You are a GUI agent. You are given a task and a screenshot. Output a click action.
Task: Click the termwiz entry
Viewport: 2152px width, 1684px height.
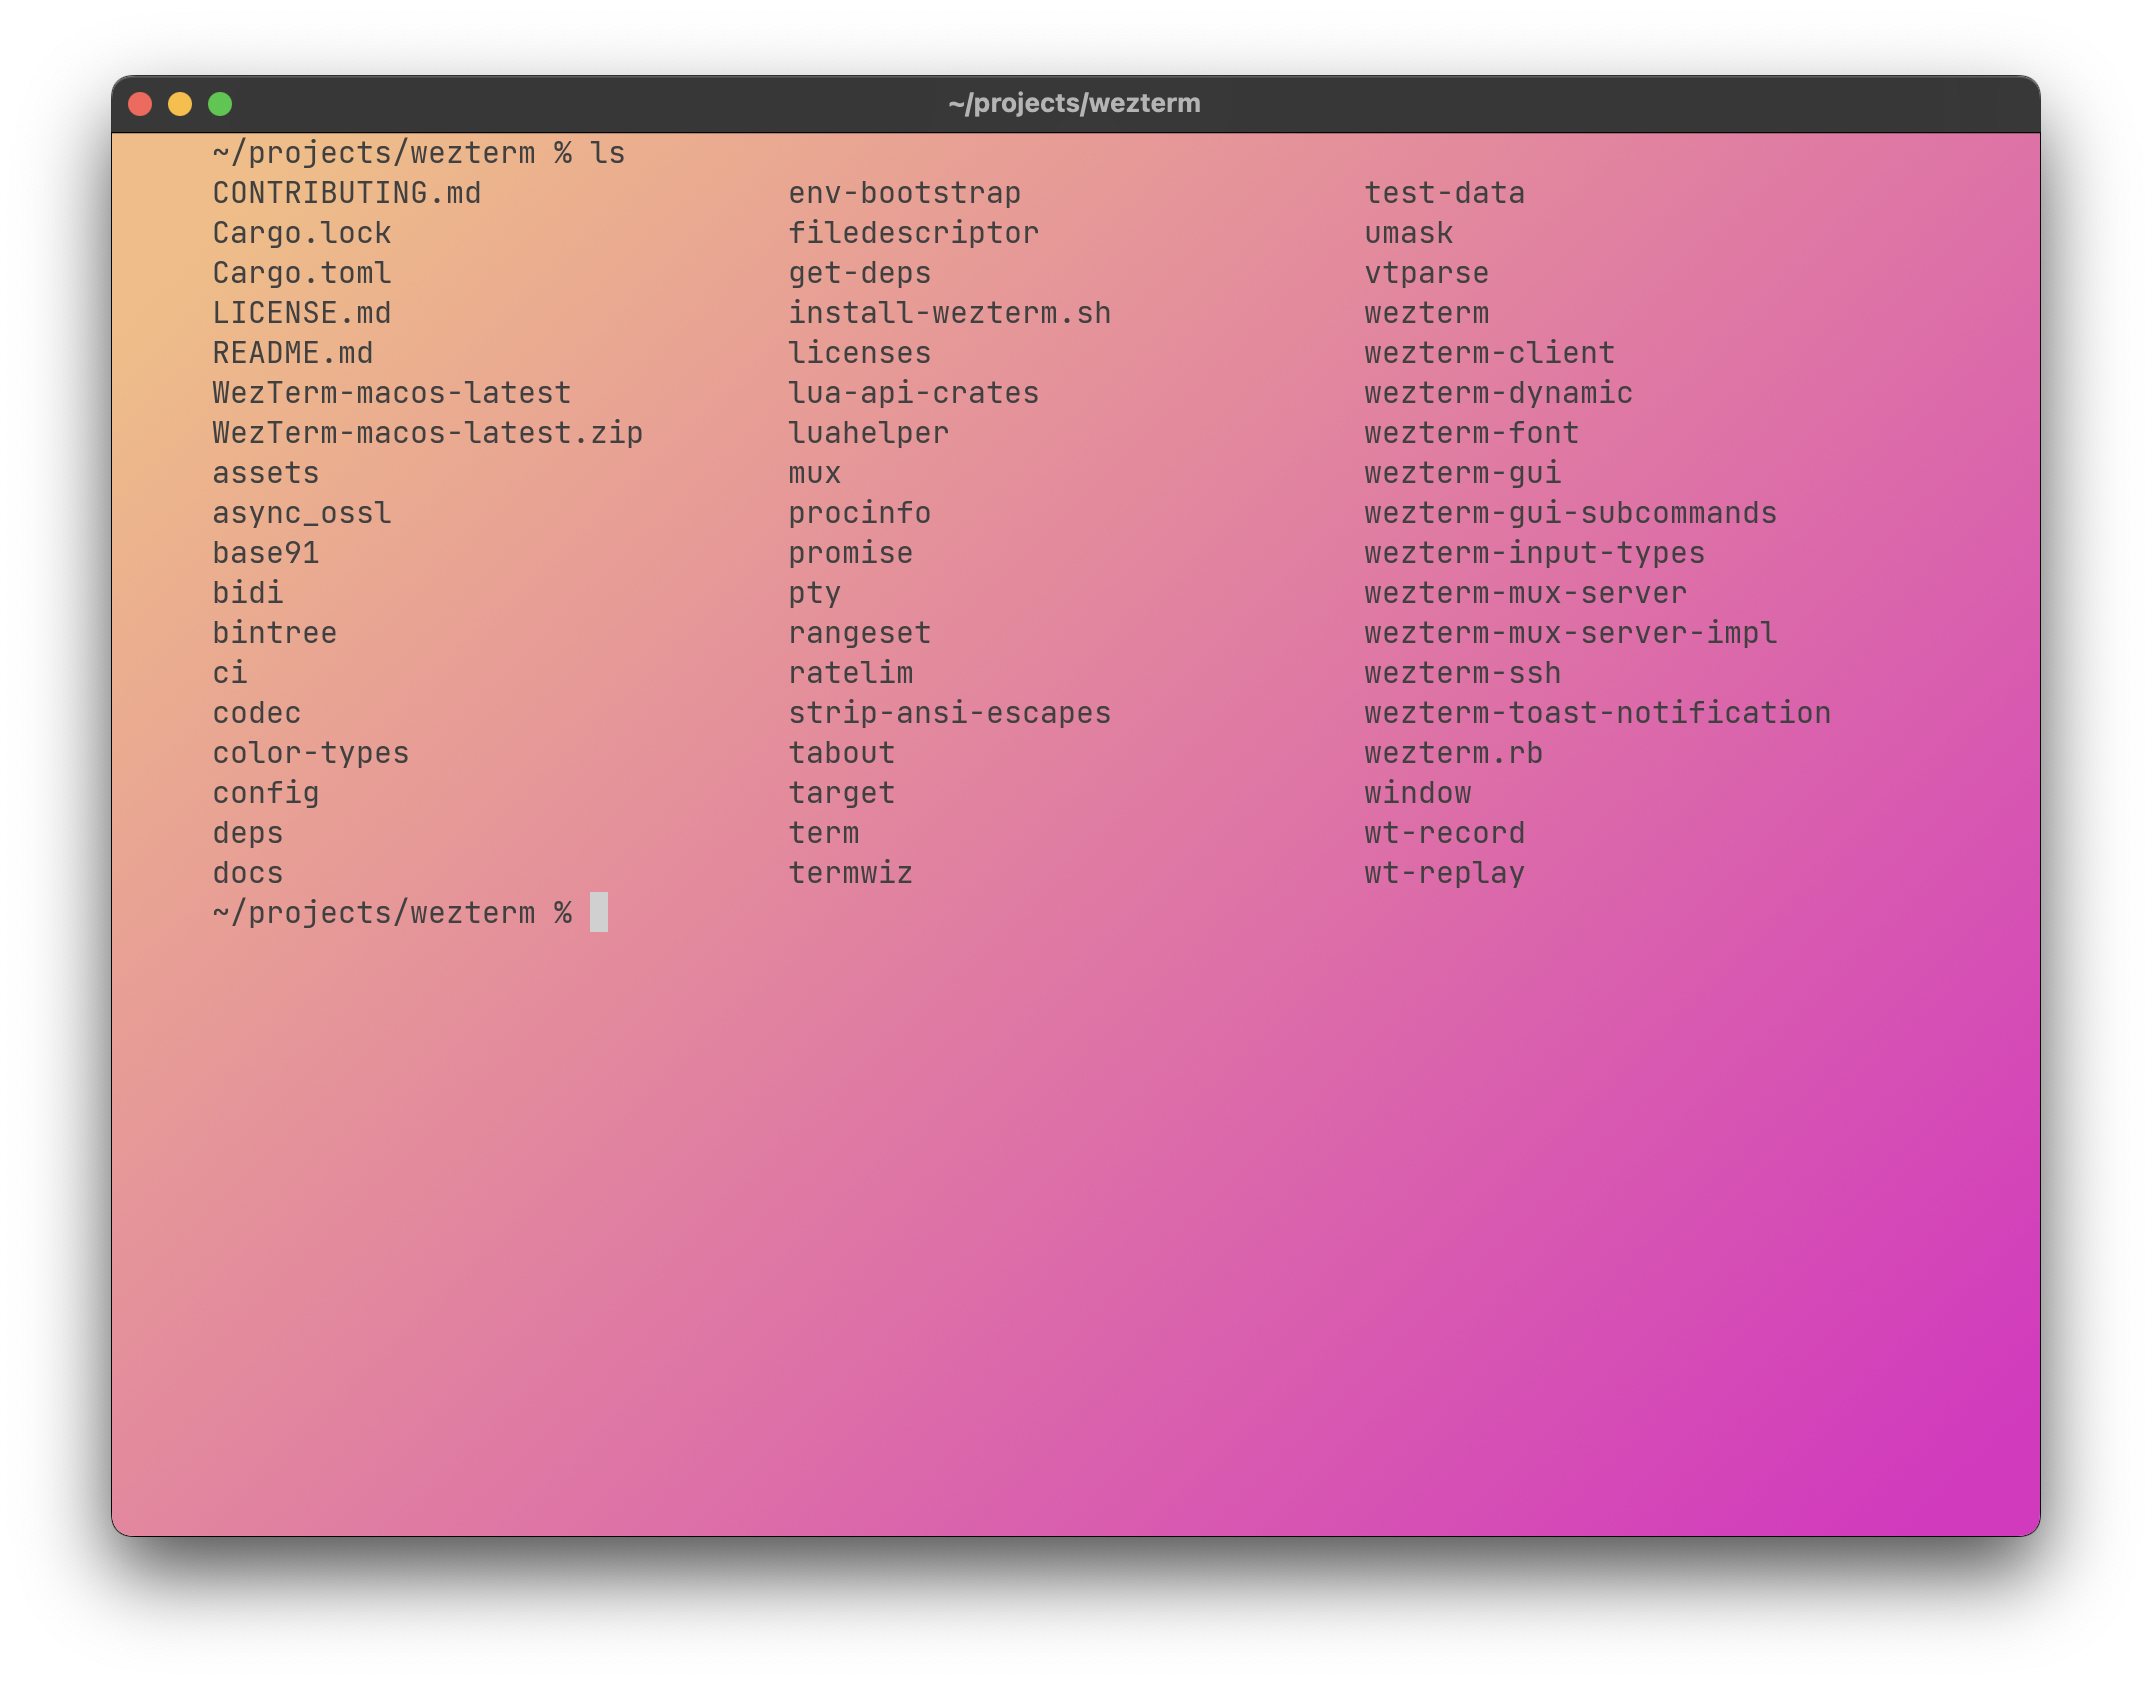coord(851,873)
